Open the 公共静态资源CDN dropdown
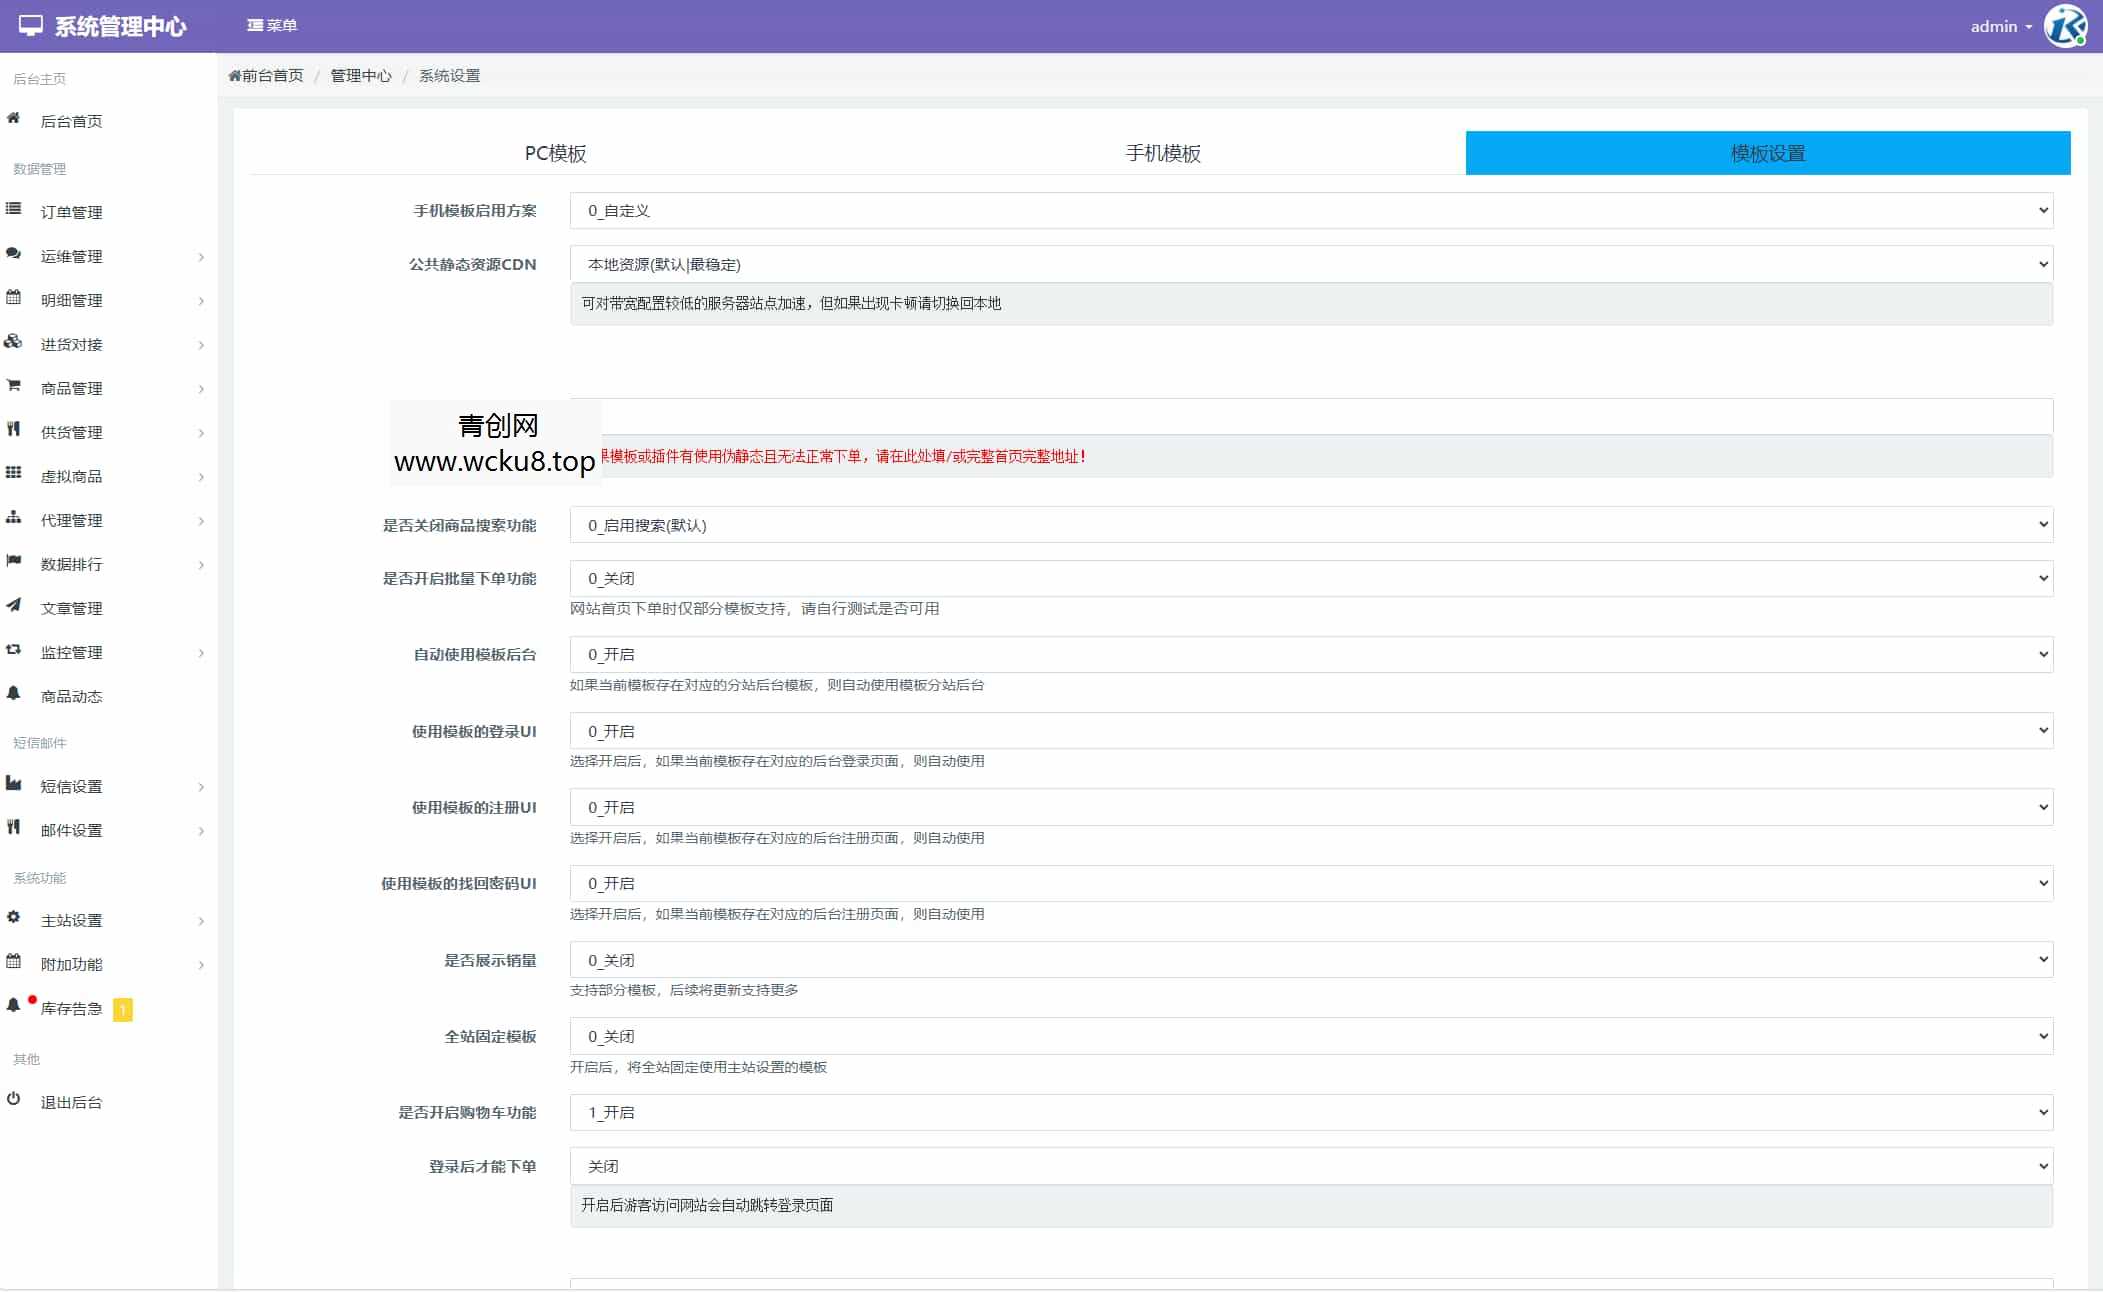The height and width of the screenshot is (1292, 2103). pyautogui.click(x=1310, y=264)
